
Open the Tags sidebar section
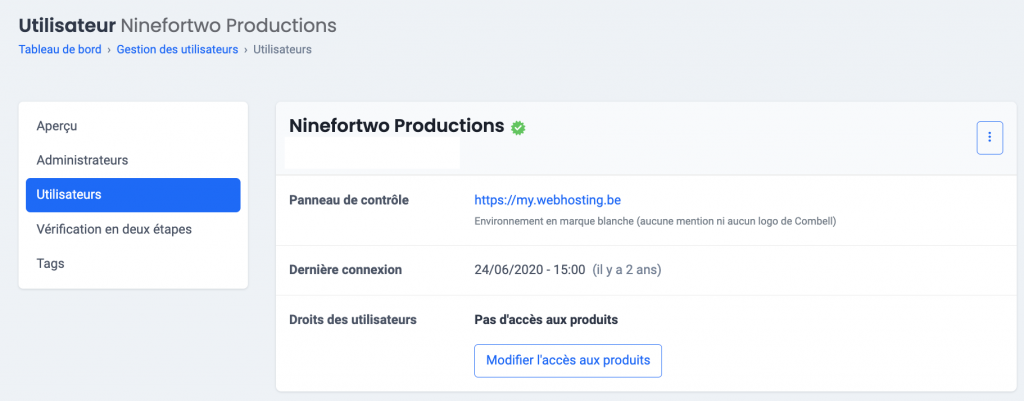(x=50, y=263)
